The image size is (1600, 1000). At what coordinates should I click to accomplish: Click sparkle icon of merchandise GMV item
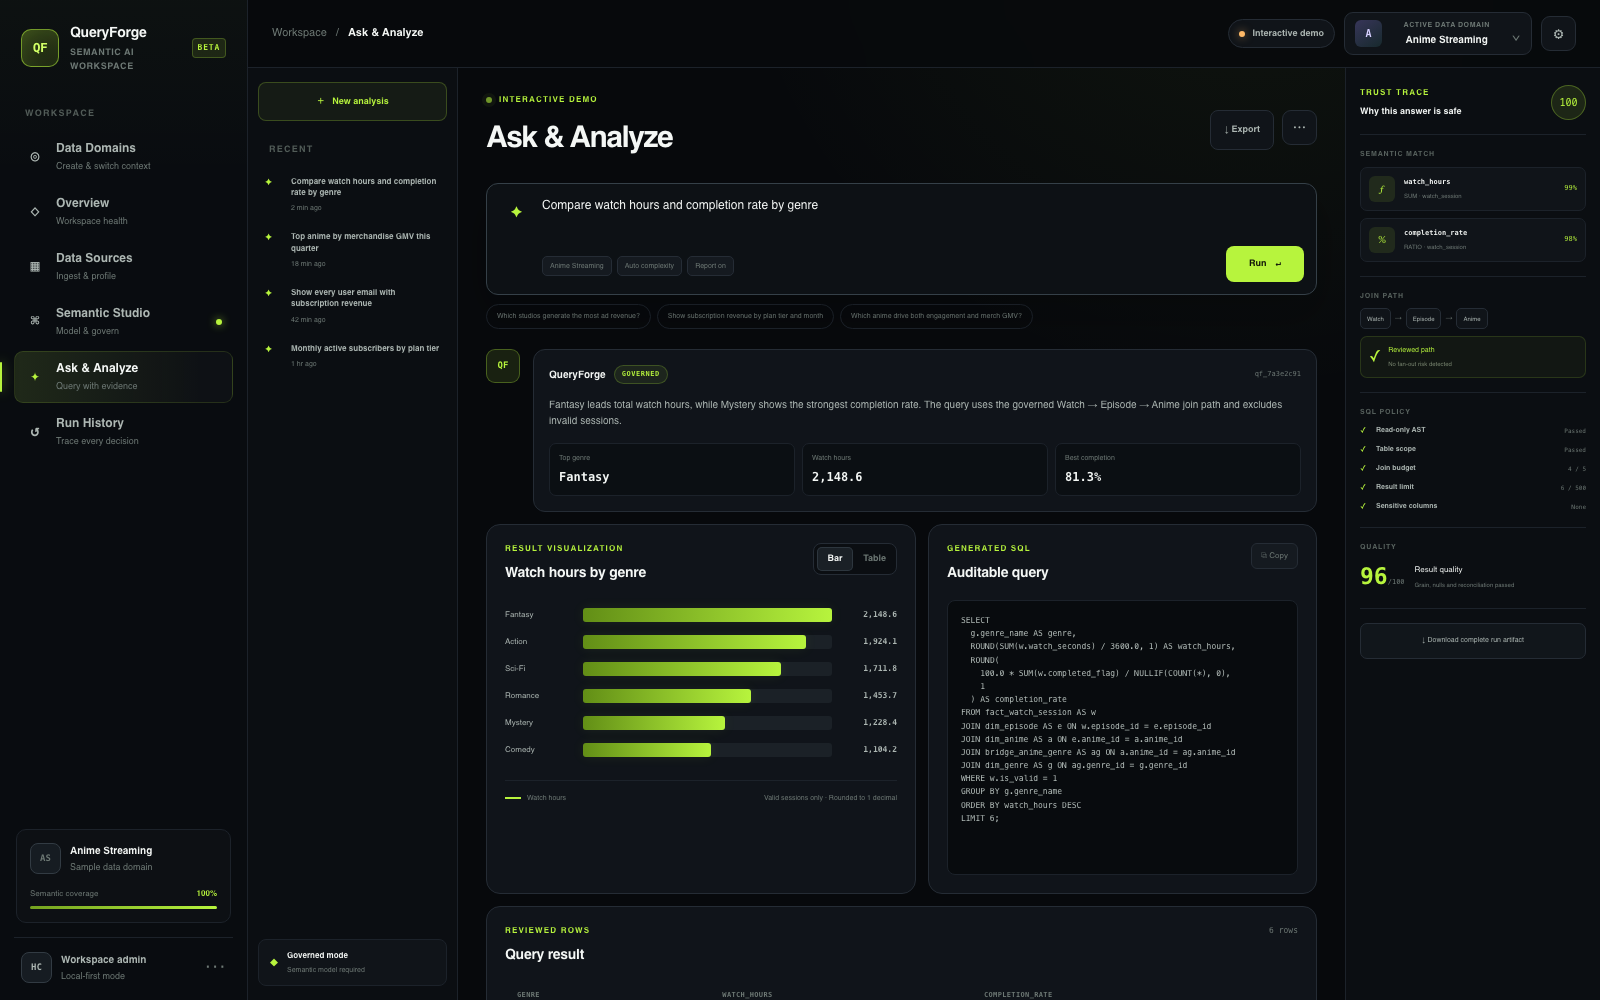[268, 237]
